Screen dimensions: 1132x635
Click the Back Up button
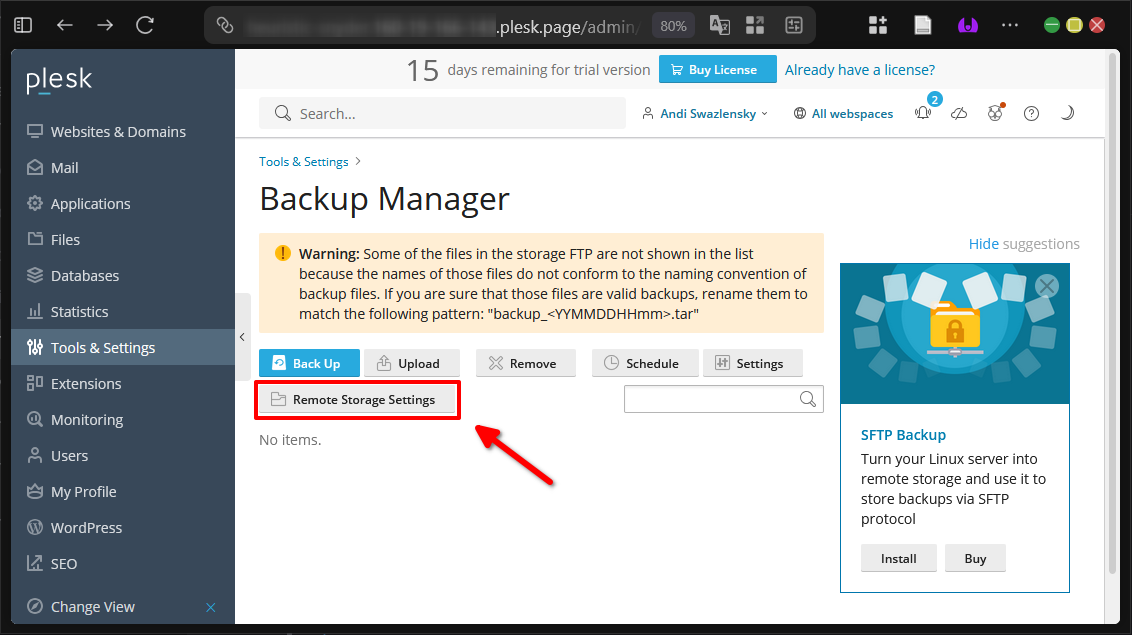click(308, 363)
